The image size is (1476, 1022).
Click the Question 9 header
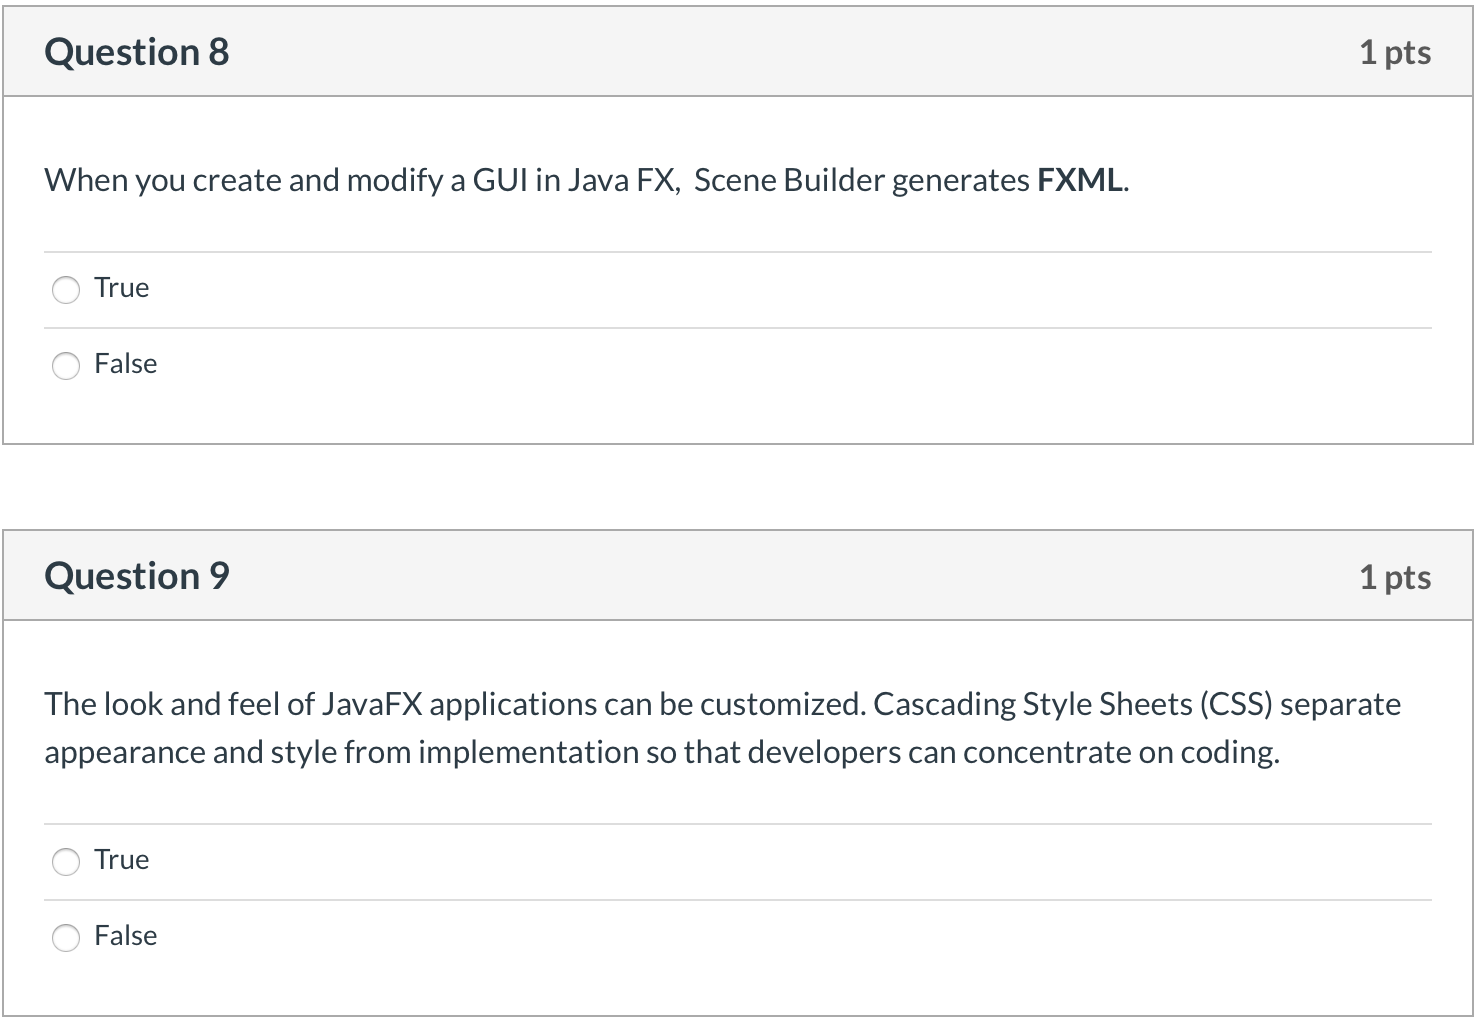137,575
